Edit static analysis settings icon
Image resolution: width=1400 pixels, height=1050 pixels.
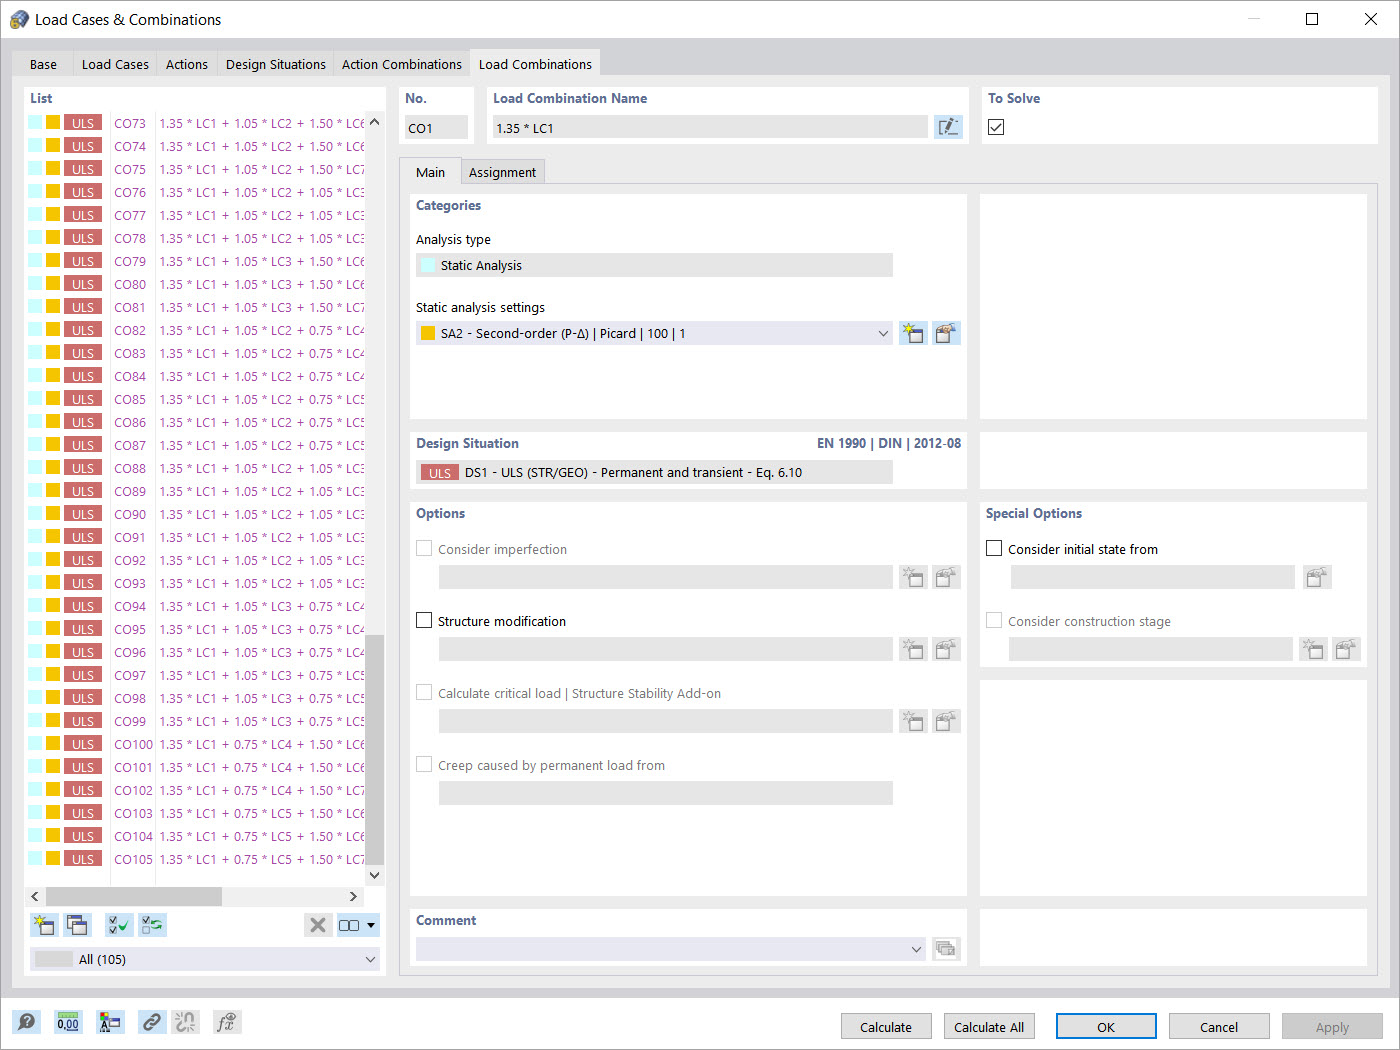coord(946,333)
